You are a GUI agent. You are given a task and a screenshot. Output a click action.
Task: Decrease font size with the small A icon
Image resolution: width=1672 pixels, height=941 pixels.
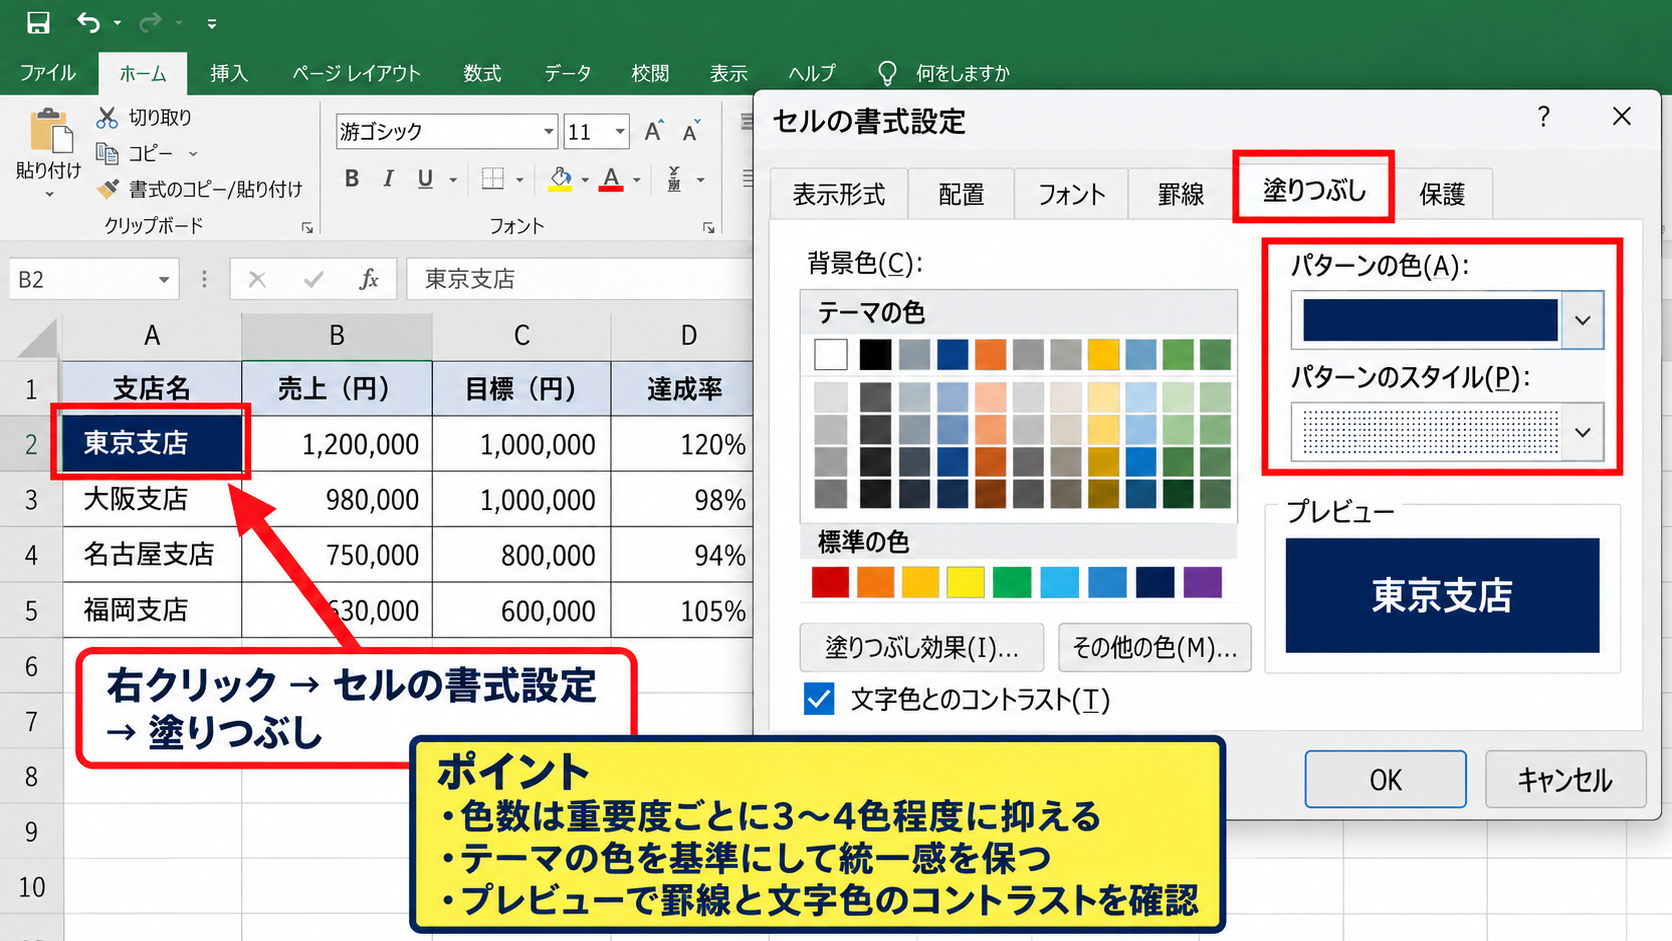(x=691, y=131)
